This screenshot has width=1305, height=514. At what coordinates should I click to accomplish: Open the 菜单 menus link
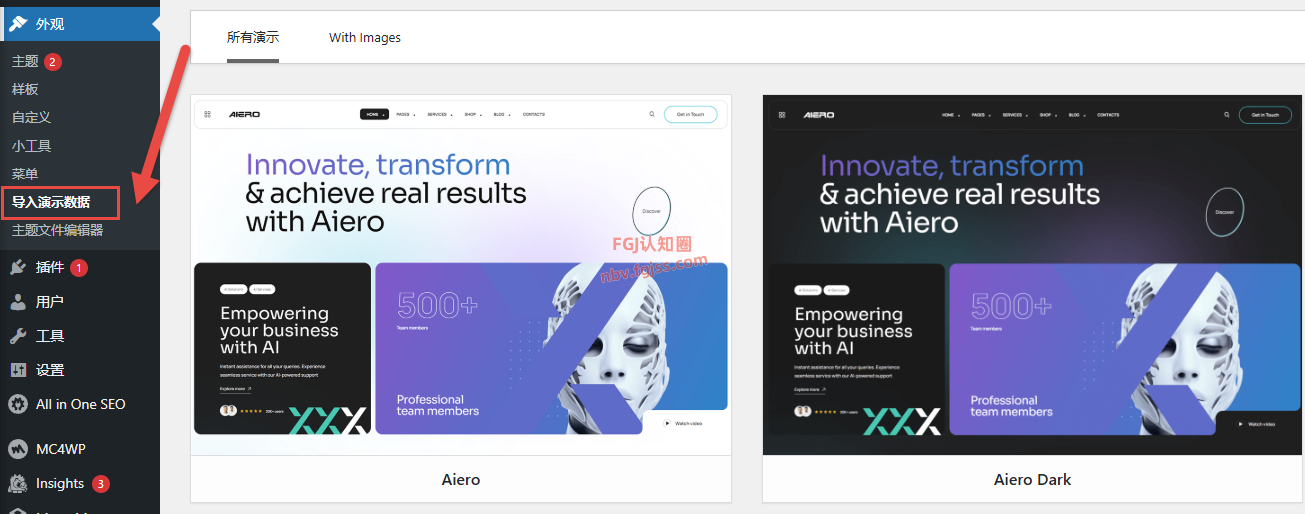tap(25, 173)
